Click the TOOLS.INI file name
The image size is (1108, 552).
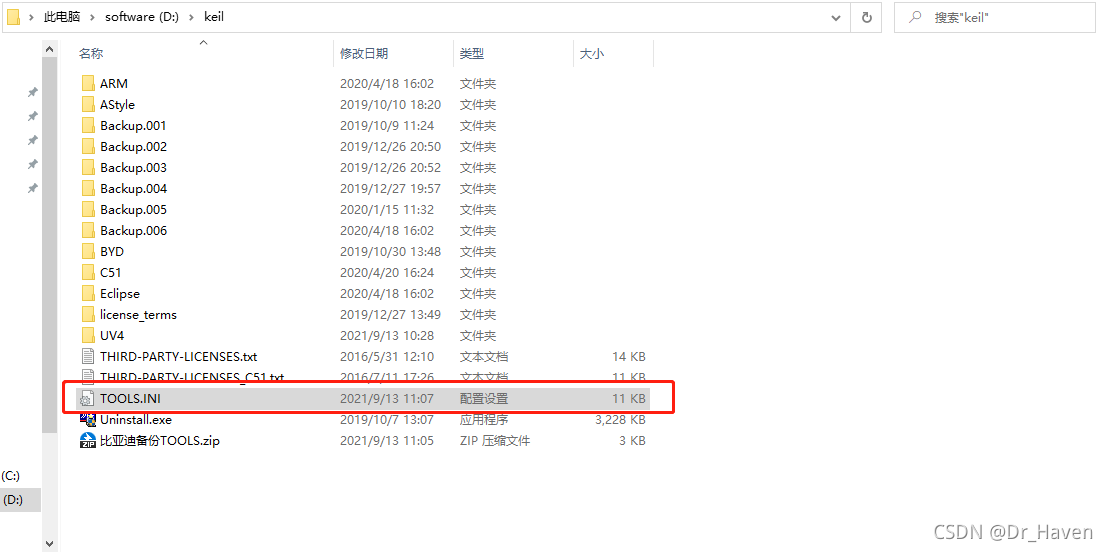pyautogui.click(x=130, y=399)
